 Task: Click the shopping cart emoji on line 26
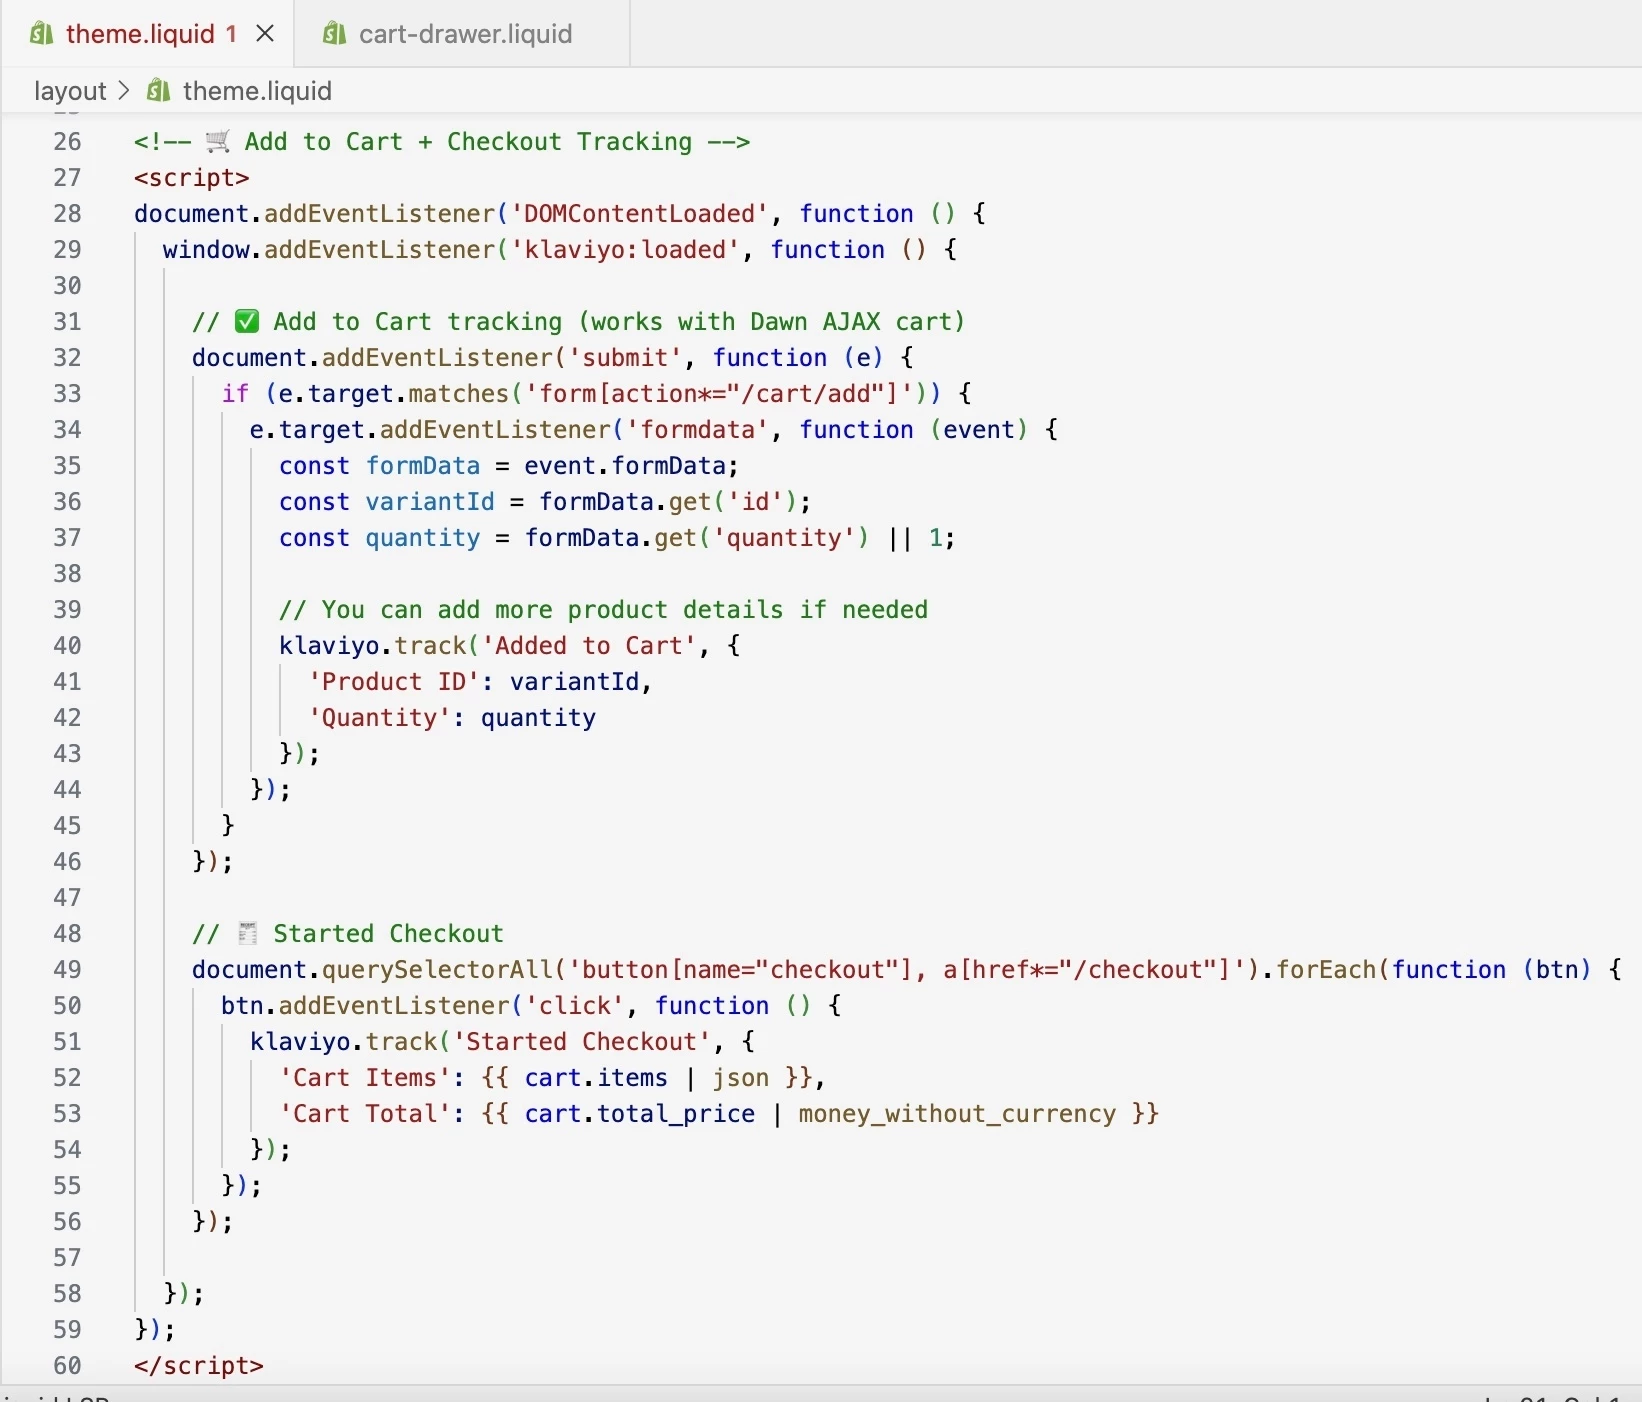point(218,142)
